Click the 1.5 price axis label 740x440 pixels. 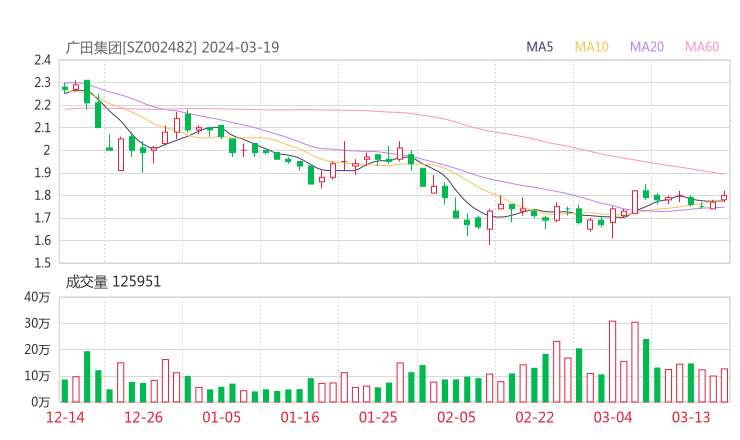pos(42,263)
